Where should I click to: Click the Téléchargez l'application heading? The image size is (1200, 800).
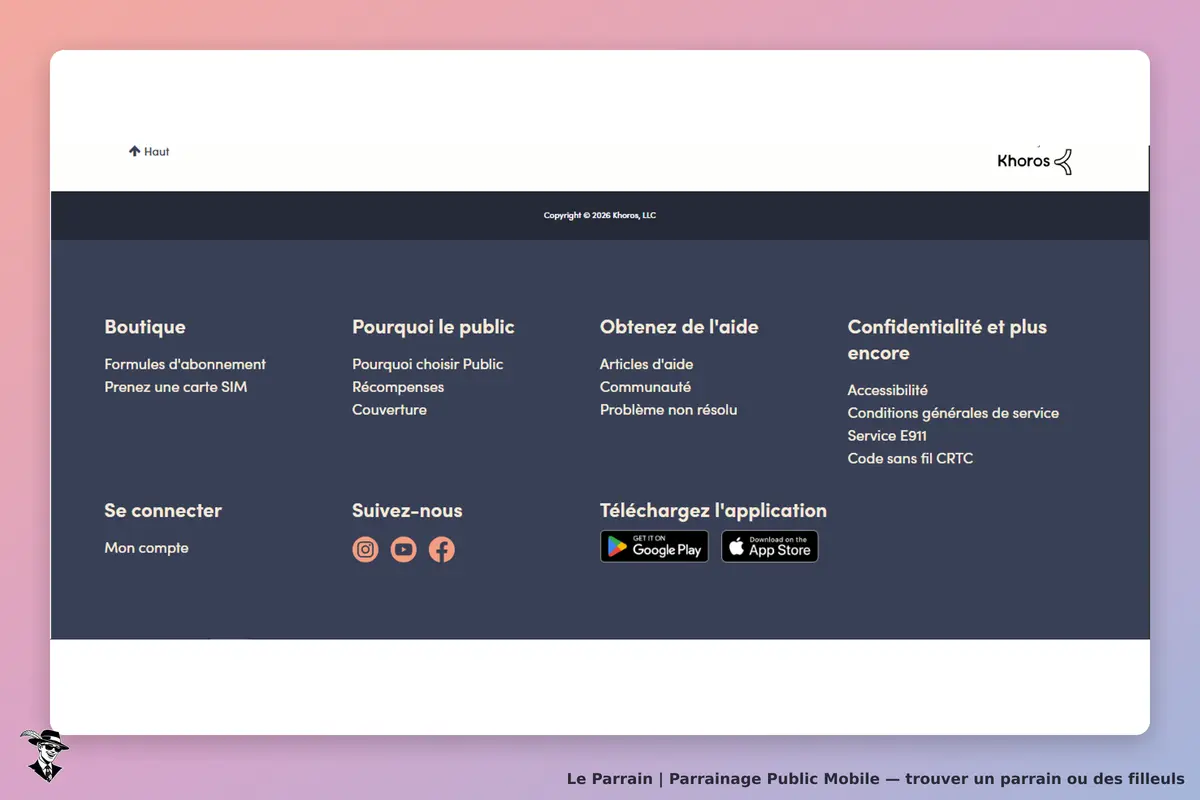[x=713, y=511]
